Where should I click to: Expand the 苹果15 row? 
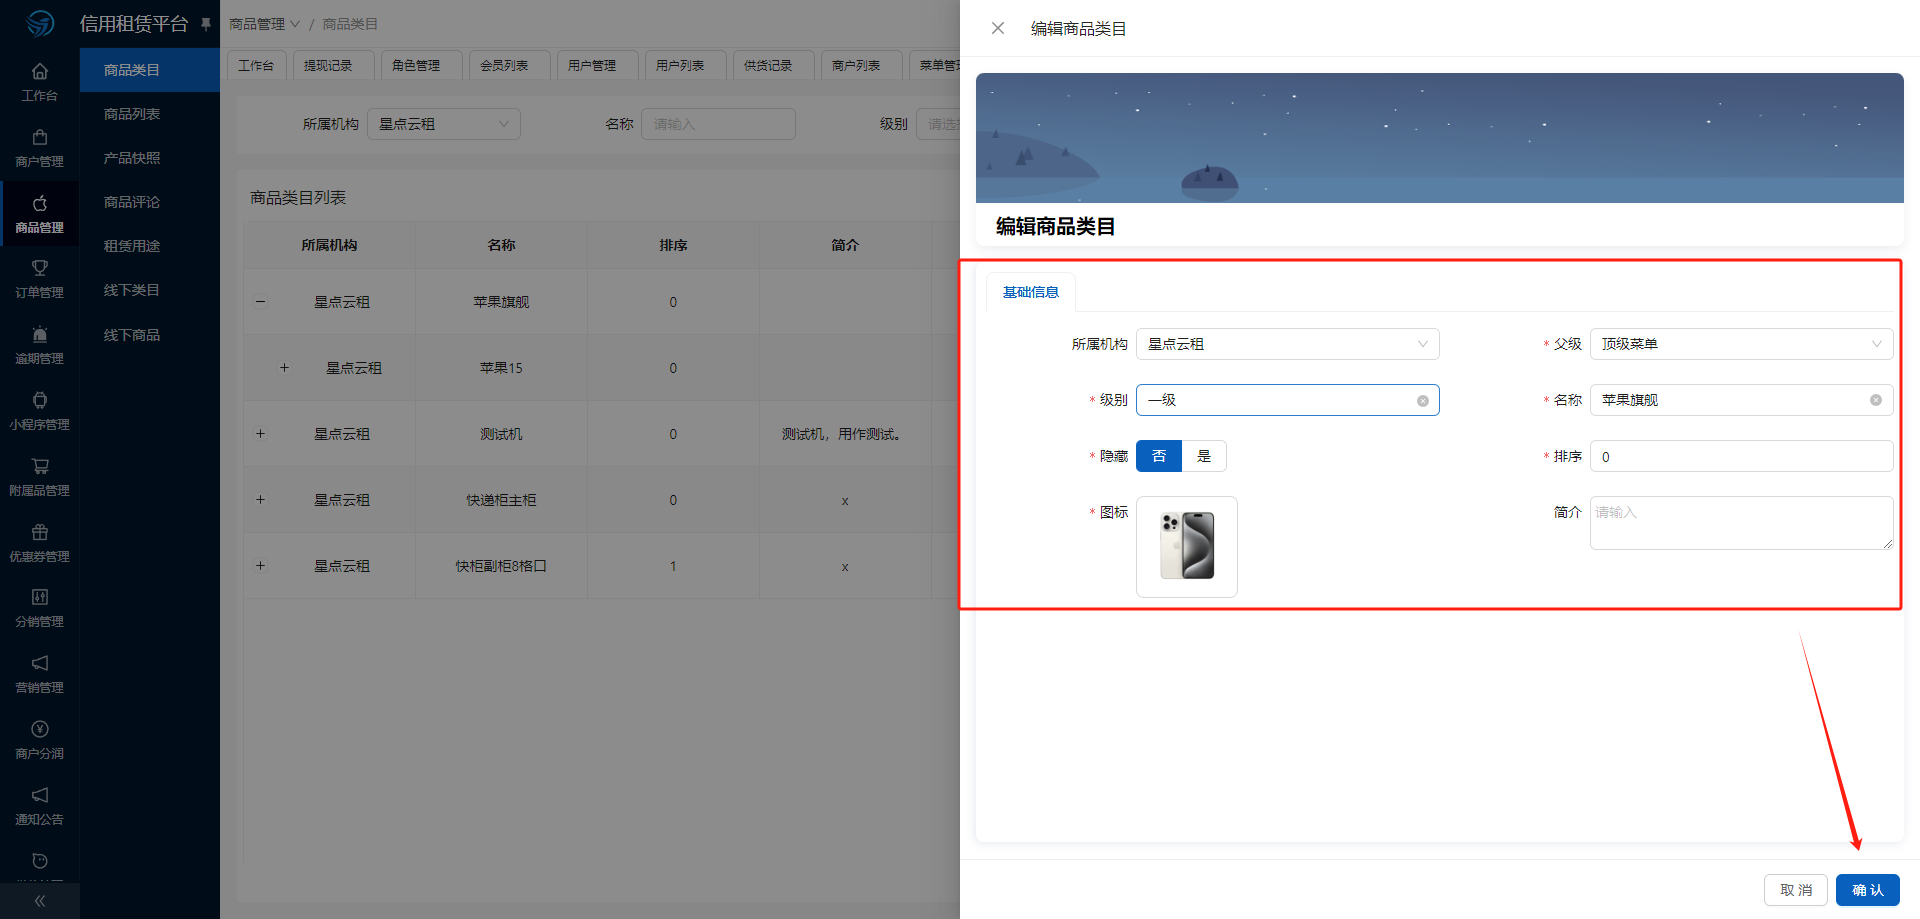coord(284,368)
